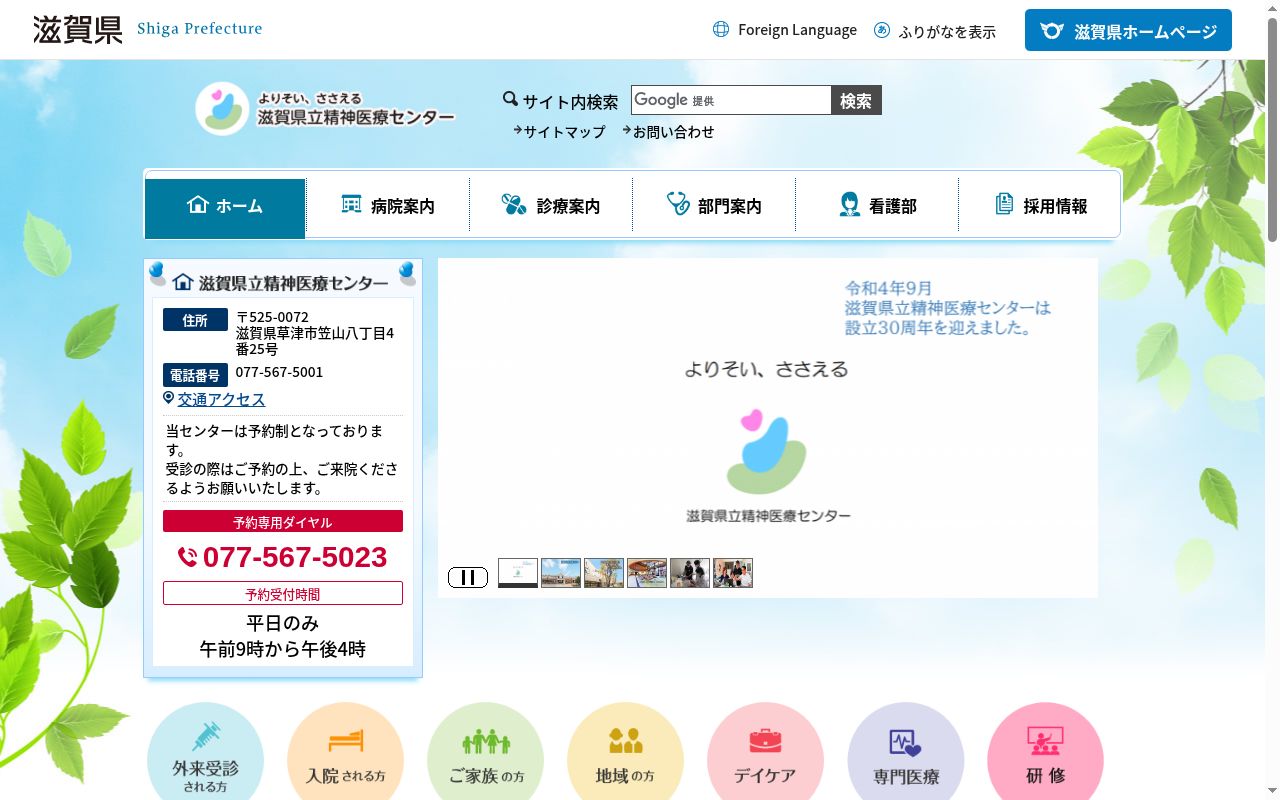This screenshot has width=1280, height=800.
Task: Select the sixth slideshow thumbnail
Action: pos(733,573)
